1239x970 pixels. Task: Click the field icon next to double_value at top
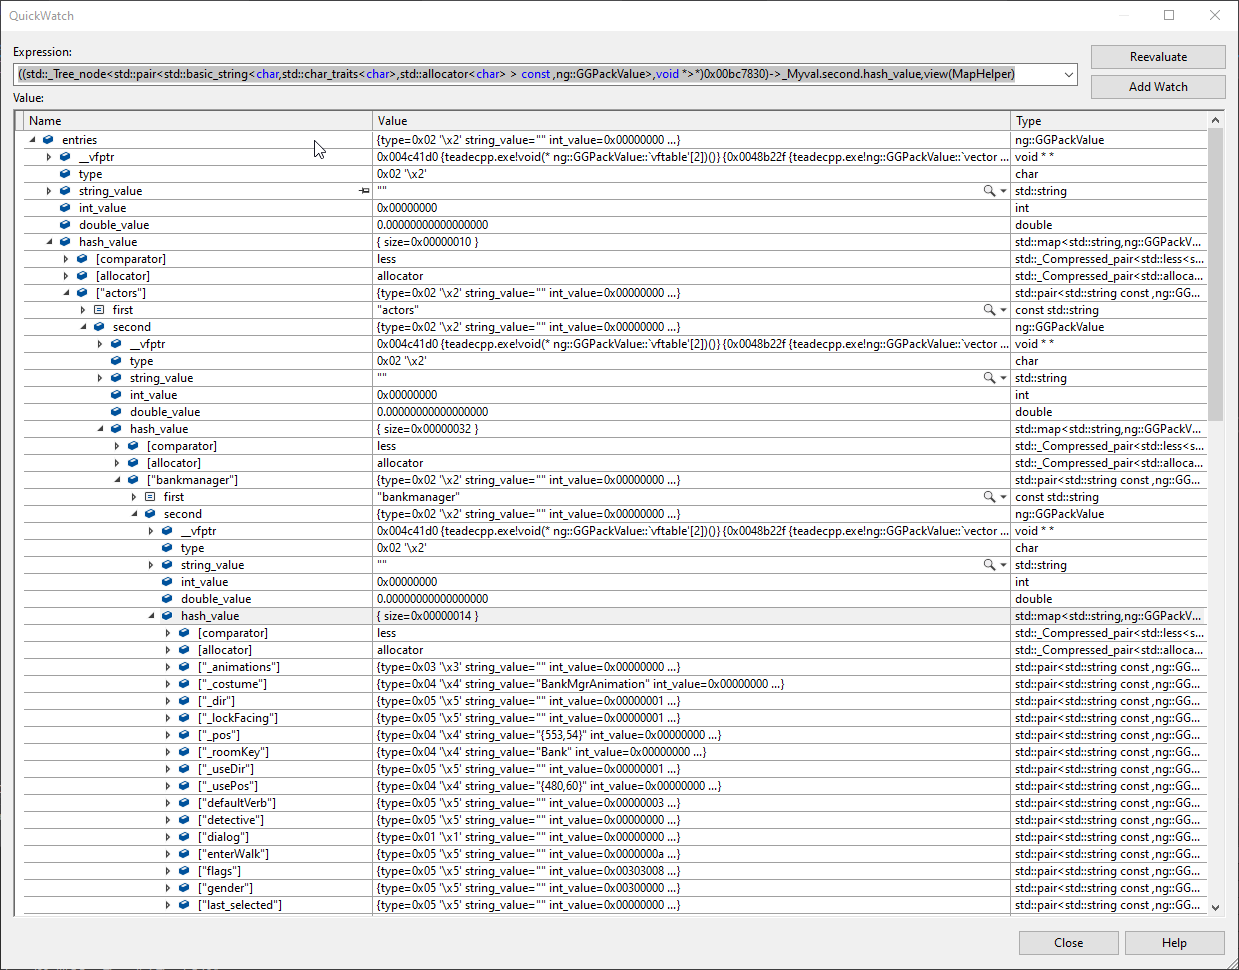click(x=65, y=225)
